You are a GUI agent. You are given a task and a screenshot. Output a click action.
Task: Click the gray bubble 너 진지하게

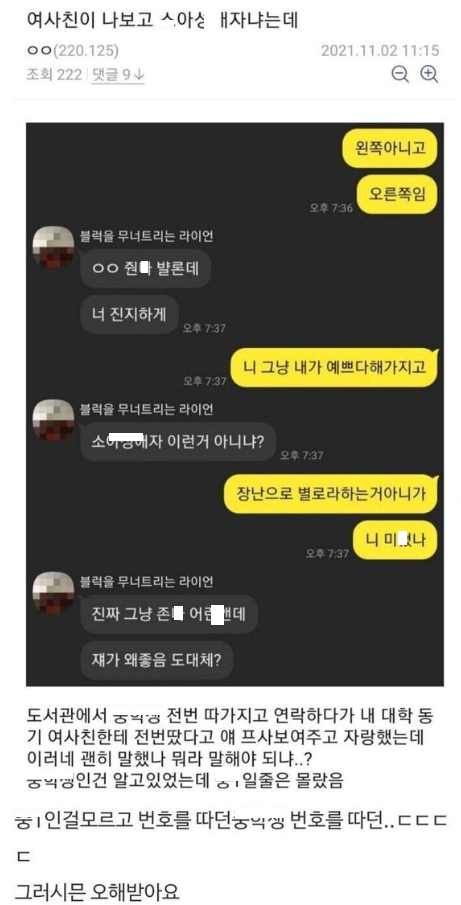point(129,314)
